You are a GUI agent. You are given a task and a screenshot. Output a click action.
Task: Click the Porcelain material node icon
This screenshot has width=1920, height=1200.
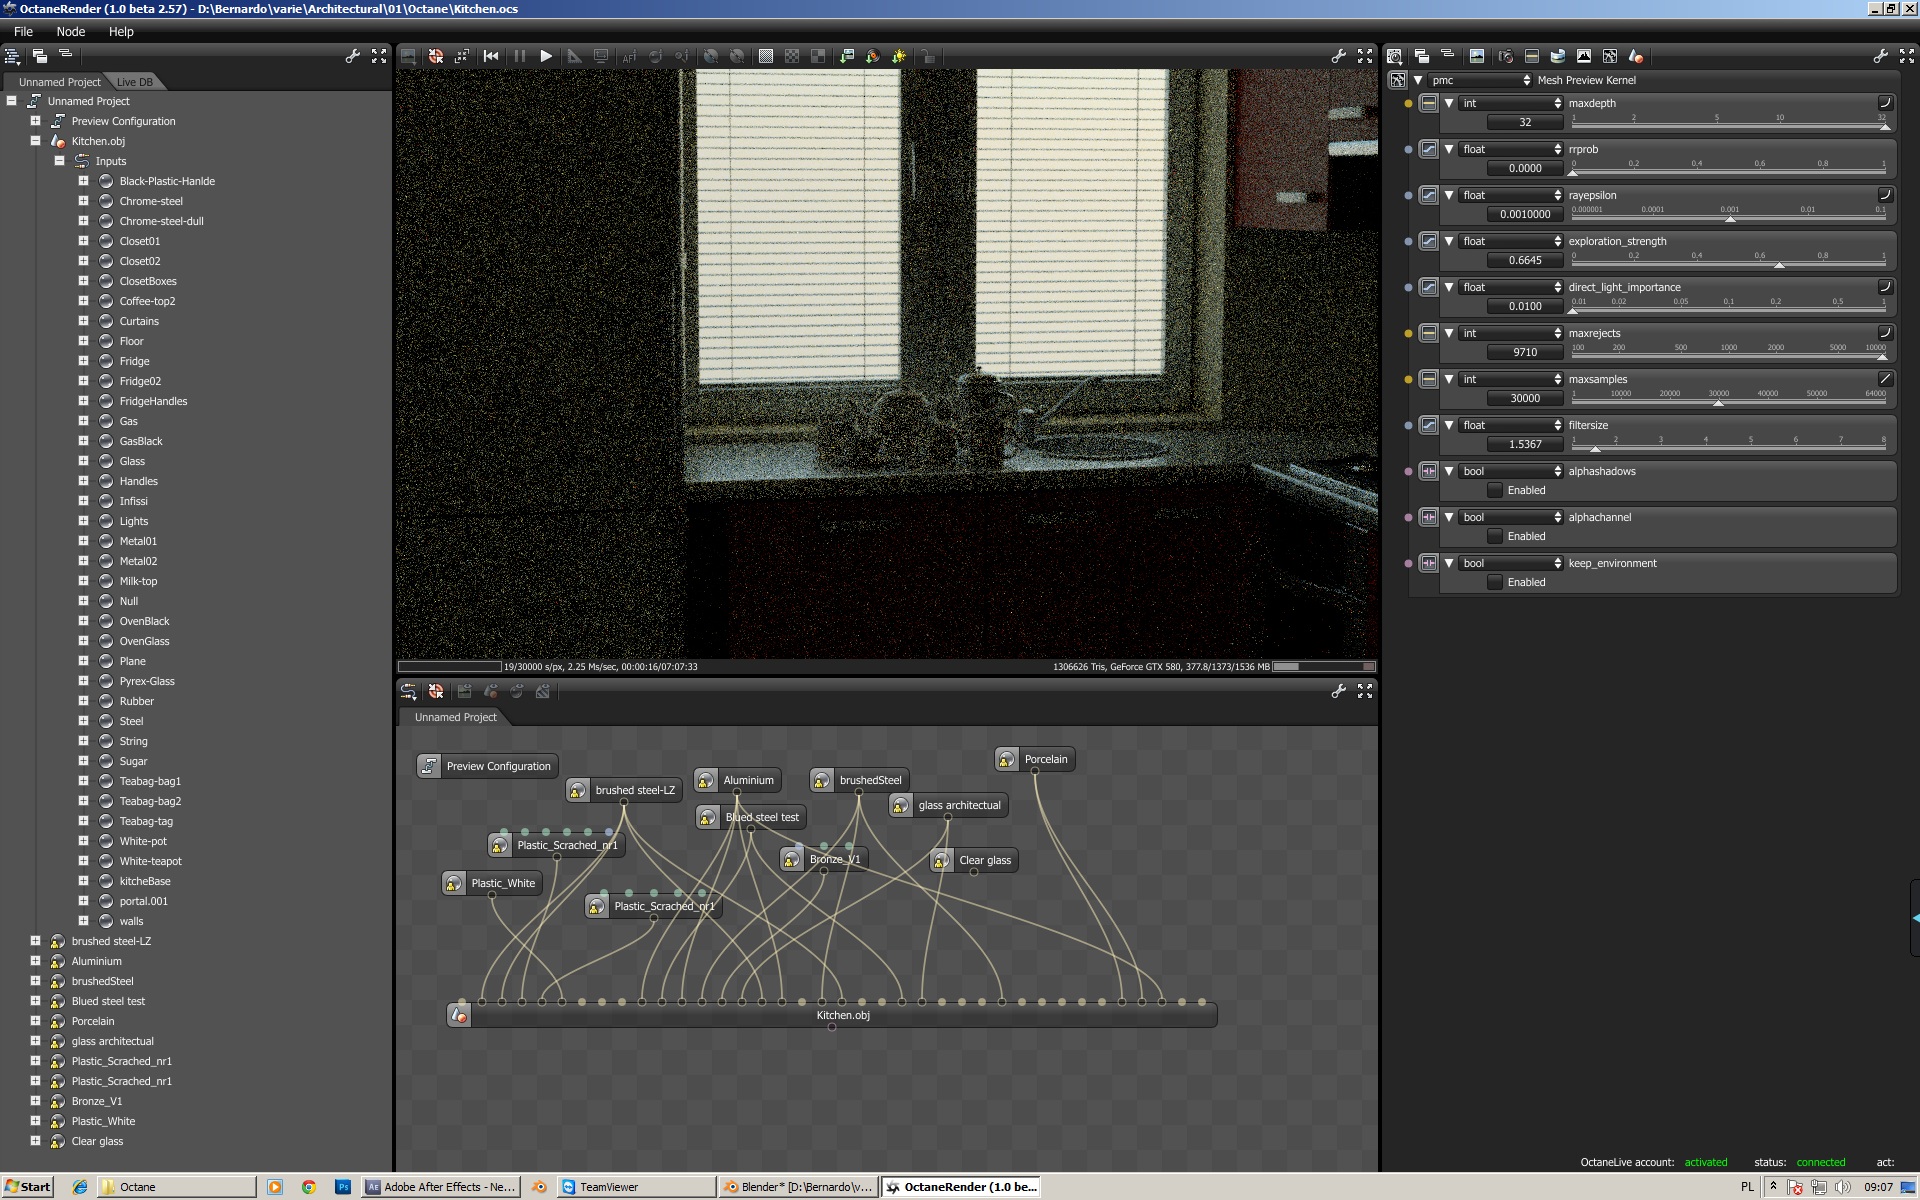(1007, 759)
